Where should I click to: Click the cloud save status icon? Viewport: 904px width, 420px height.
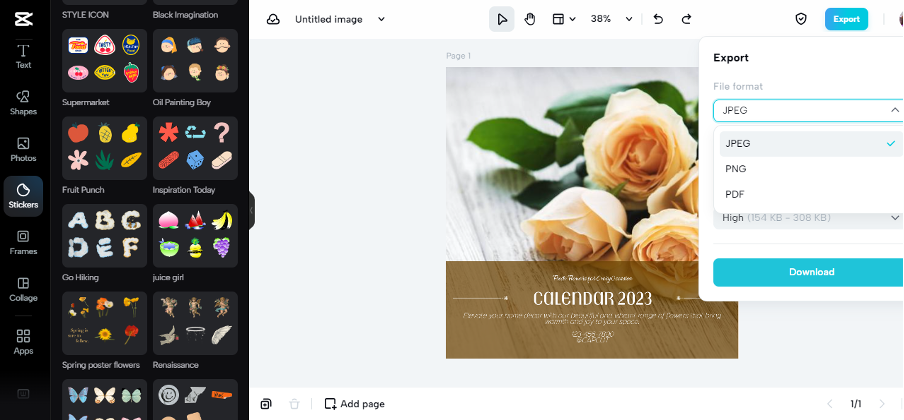click(273, 19)
